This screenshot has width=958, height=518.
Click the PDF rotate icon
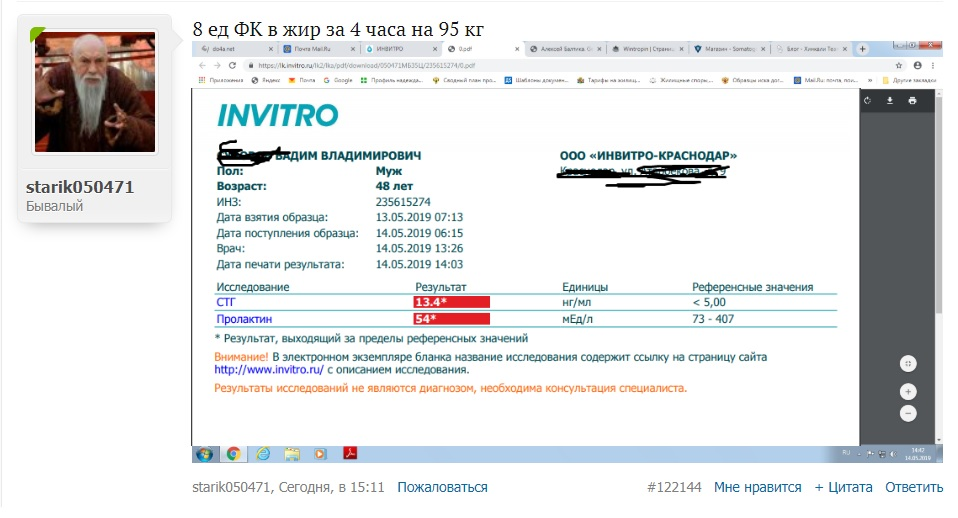coord(868,101)
